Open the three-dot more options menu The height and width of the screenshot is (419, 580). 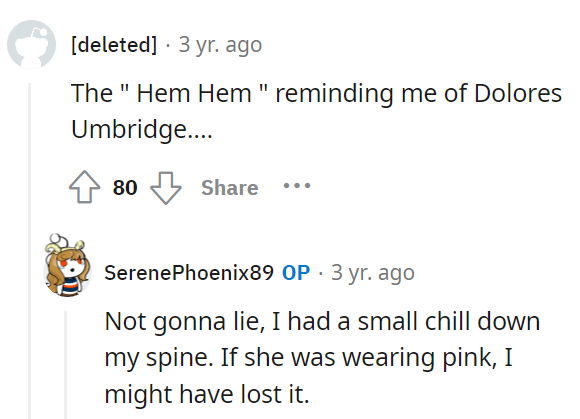[x=297, y=186]
